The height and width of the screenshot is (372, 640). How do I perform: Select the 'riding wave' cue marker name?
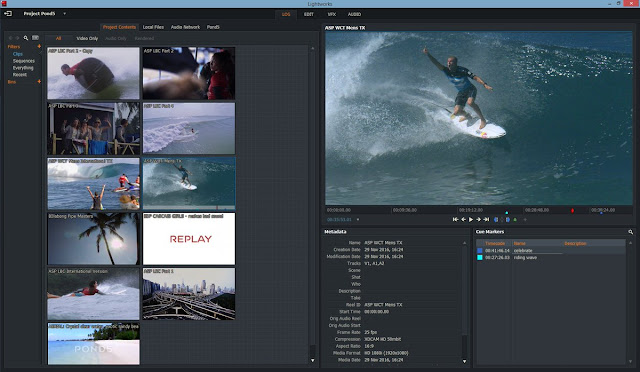pos(525,258)
